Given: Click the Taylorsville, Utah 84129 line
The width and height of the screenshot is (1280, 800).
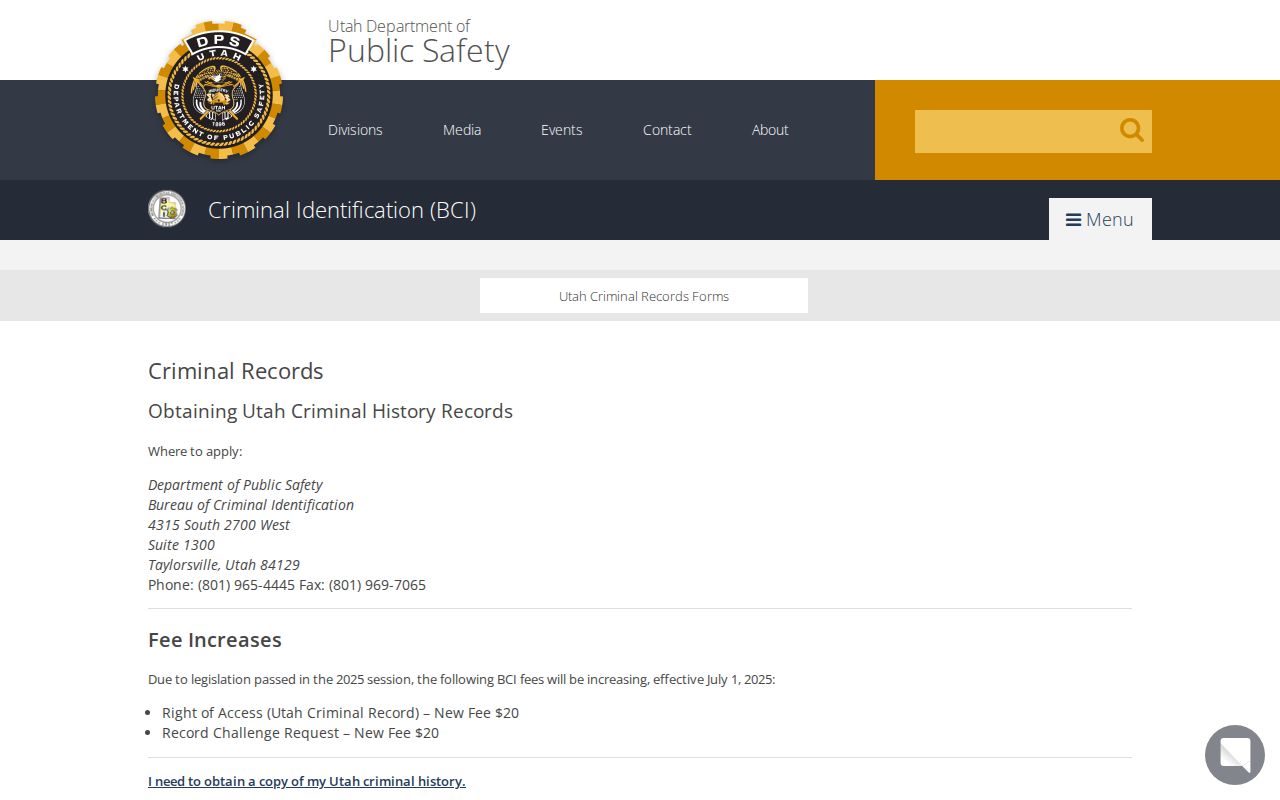Looking at the screenshot, I should [224, 565].
